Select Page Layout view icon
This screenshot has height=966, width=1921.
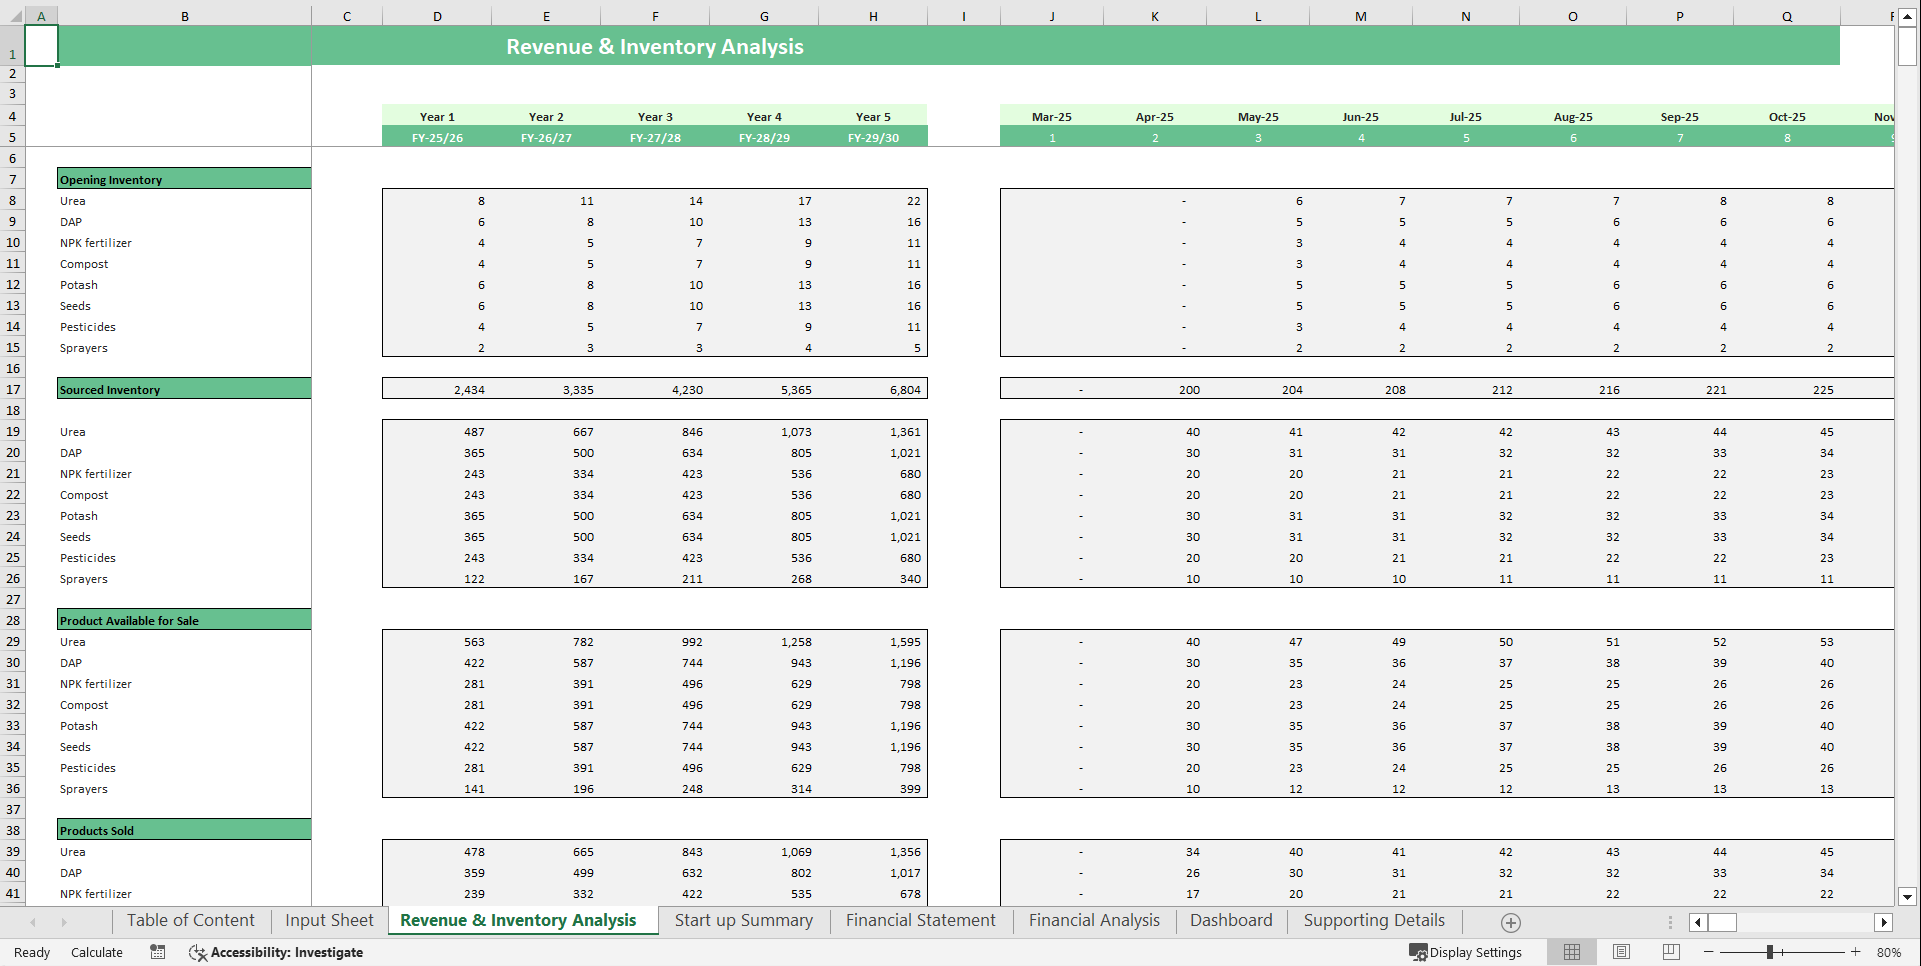tap(1621, 952)
